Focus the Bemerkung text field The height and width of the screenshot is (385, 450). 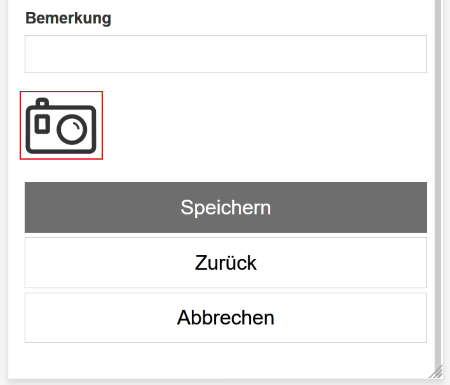coord(226,54)
